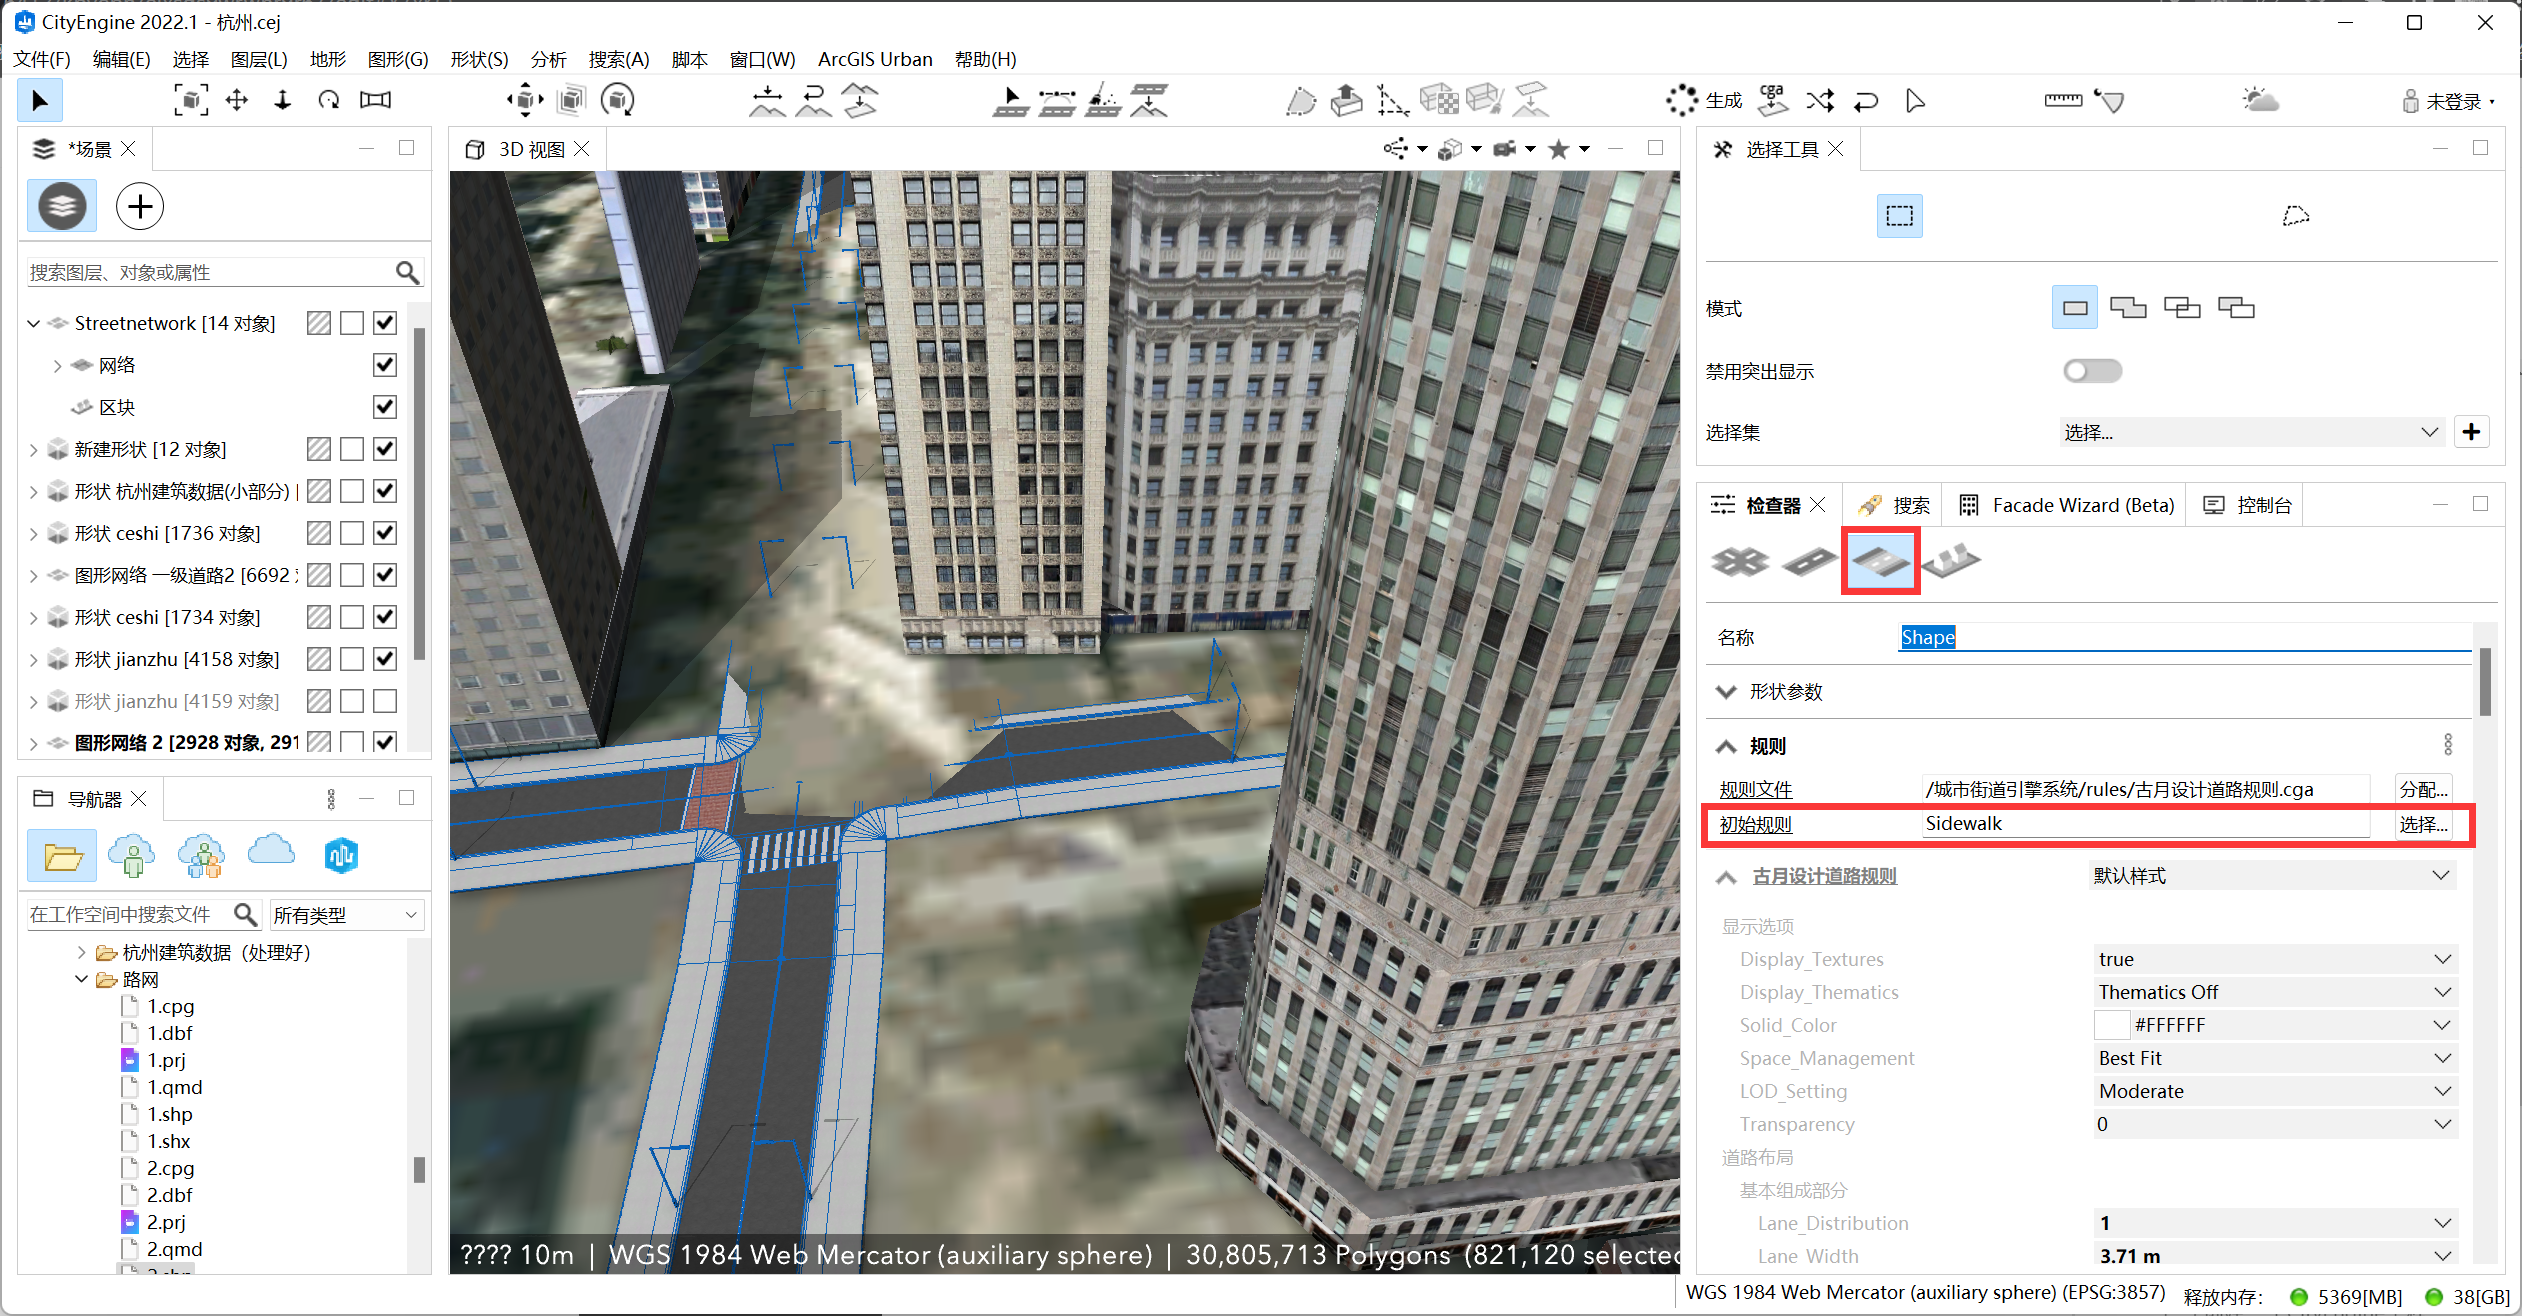Click the Solid_Color white swatch

[2111, 1025]
